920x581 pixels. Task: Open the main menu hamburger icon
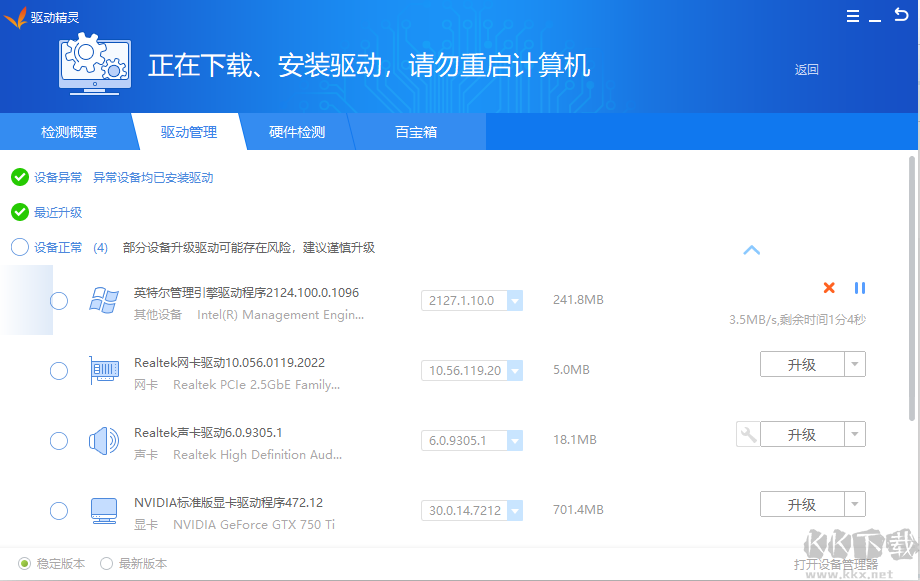[853, 16]
